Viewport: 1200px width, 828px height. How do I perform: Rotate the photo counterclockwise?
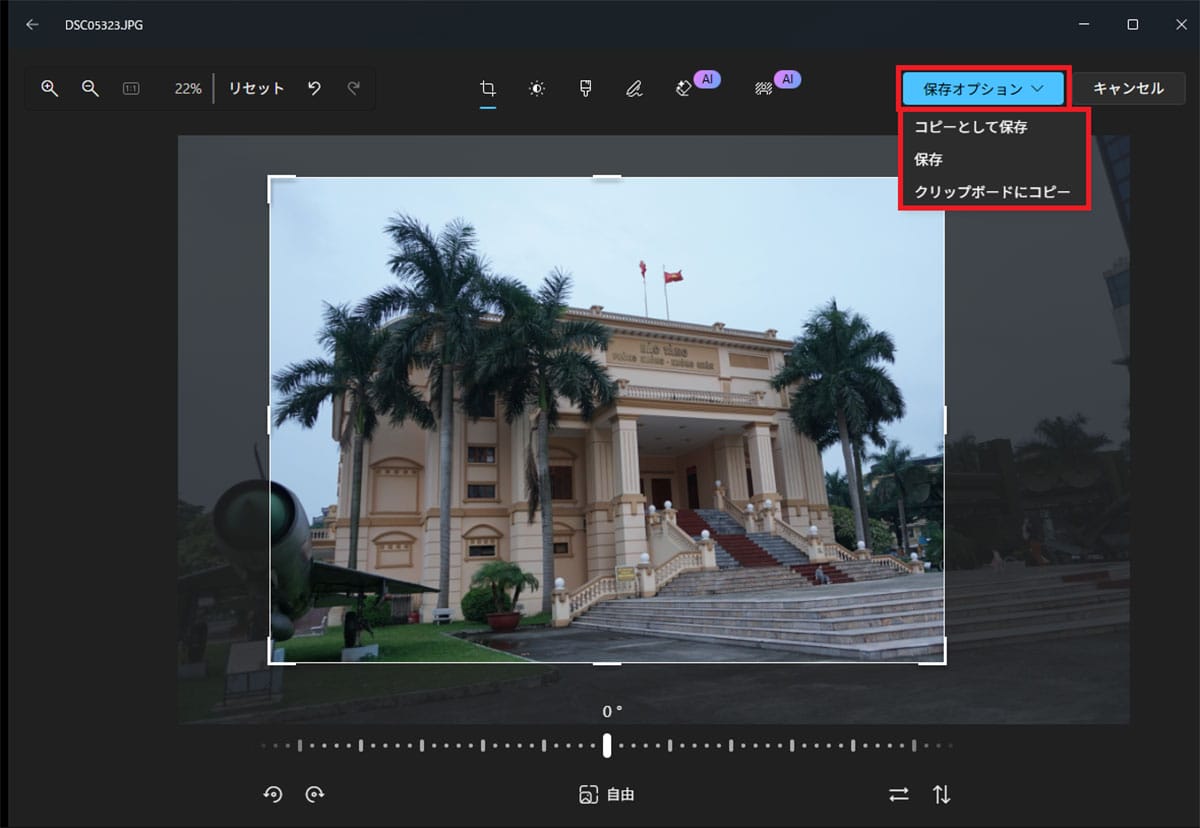[272, 794]
